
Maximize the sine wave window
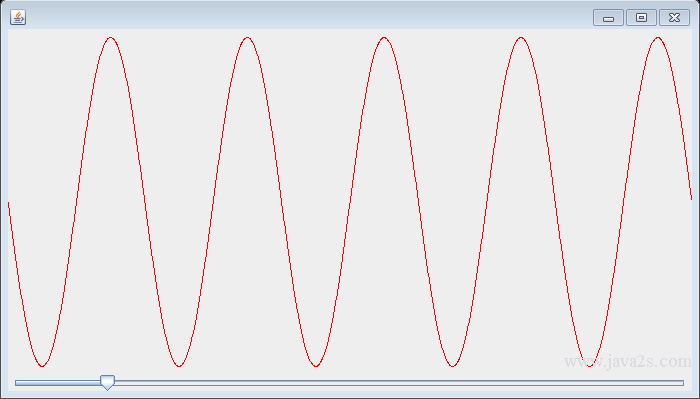pyautogui.click(x=642, y=18)
